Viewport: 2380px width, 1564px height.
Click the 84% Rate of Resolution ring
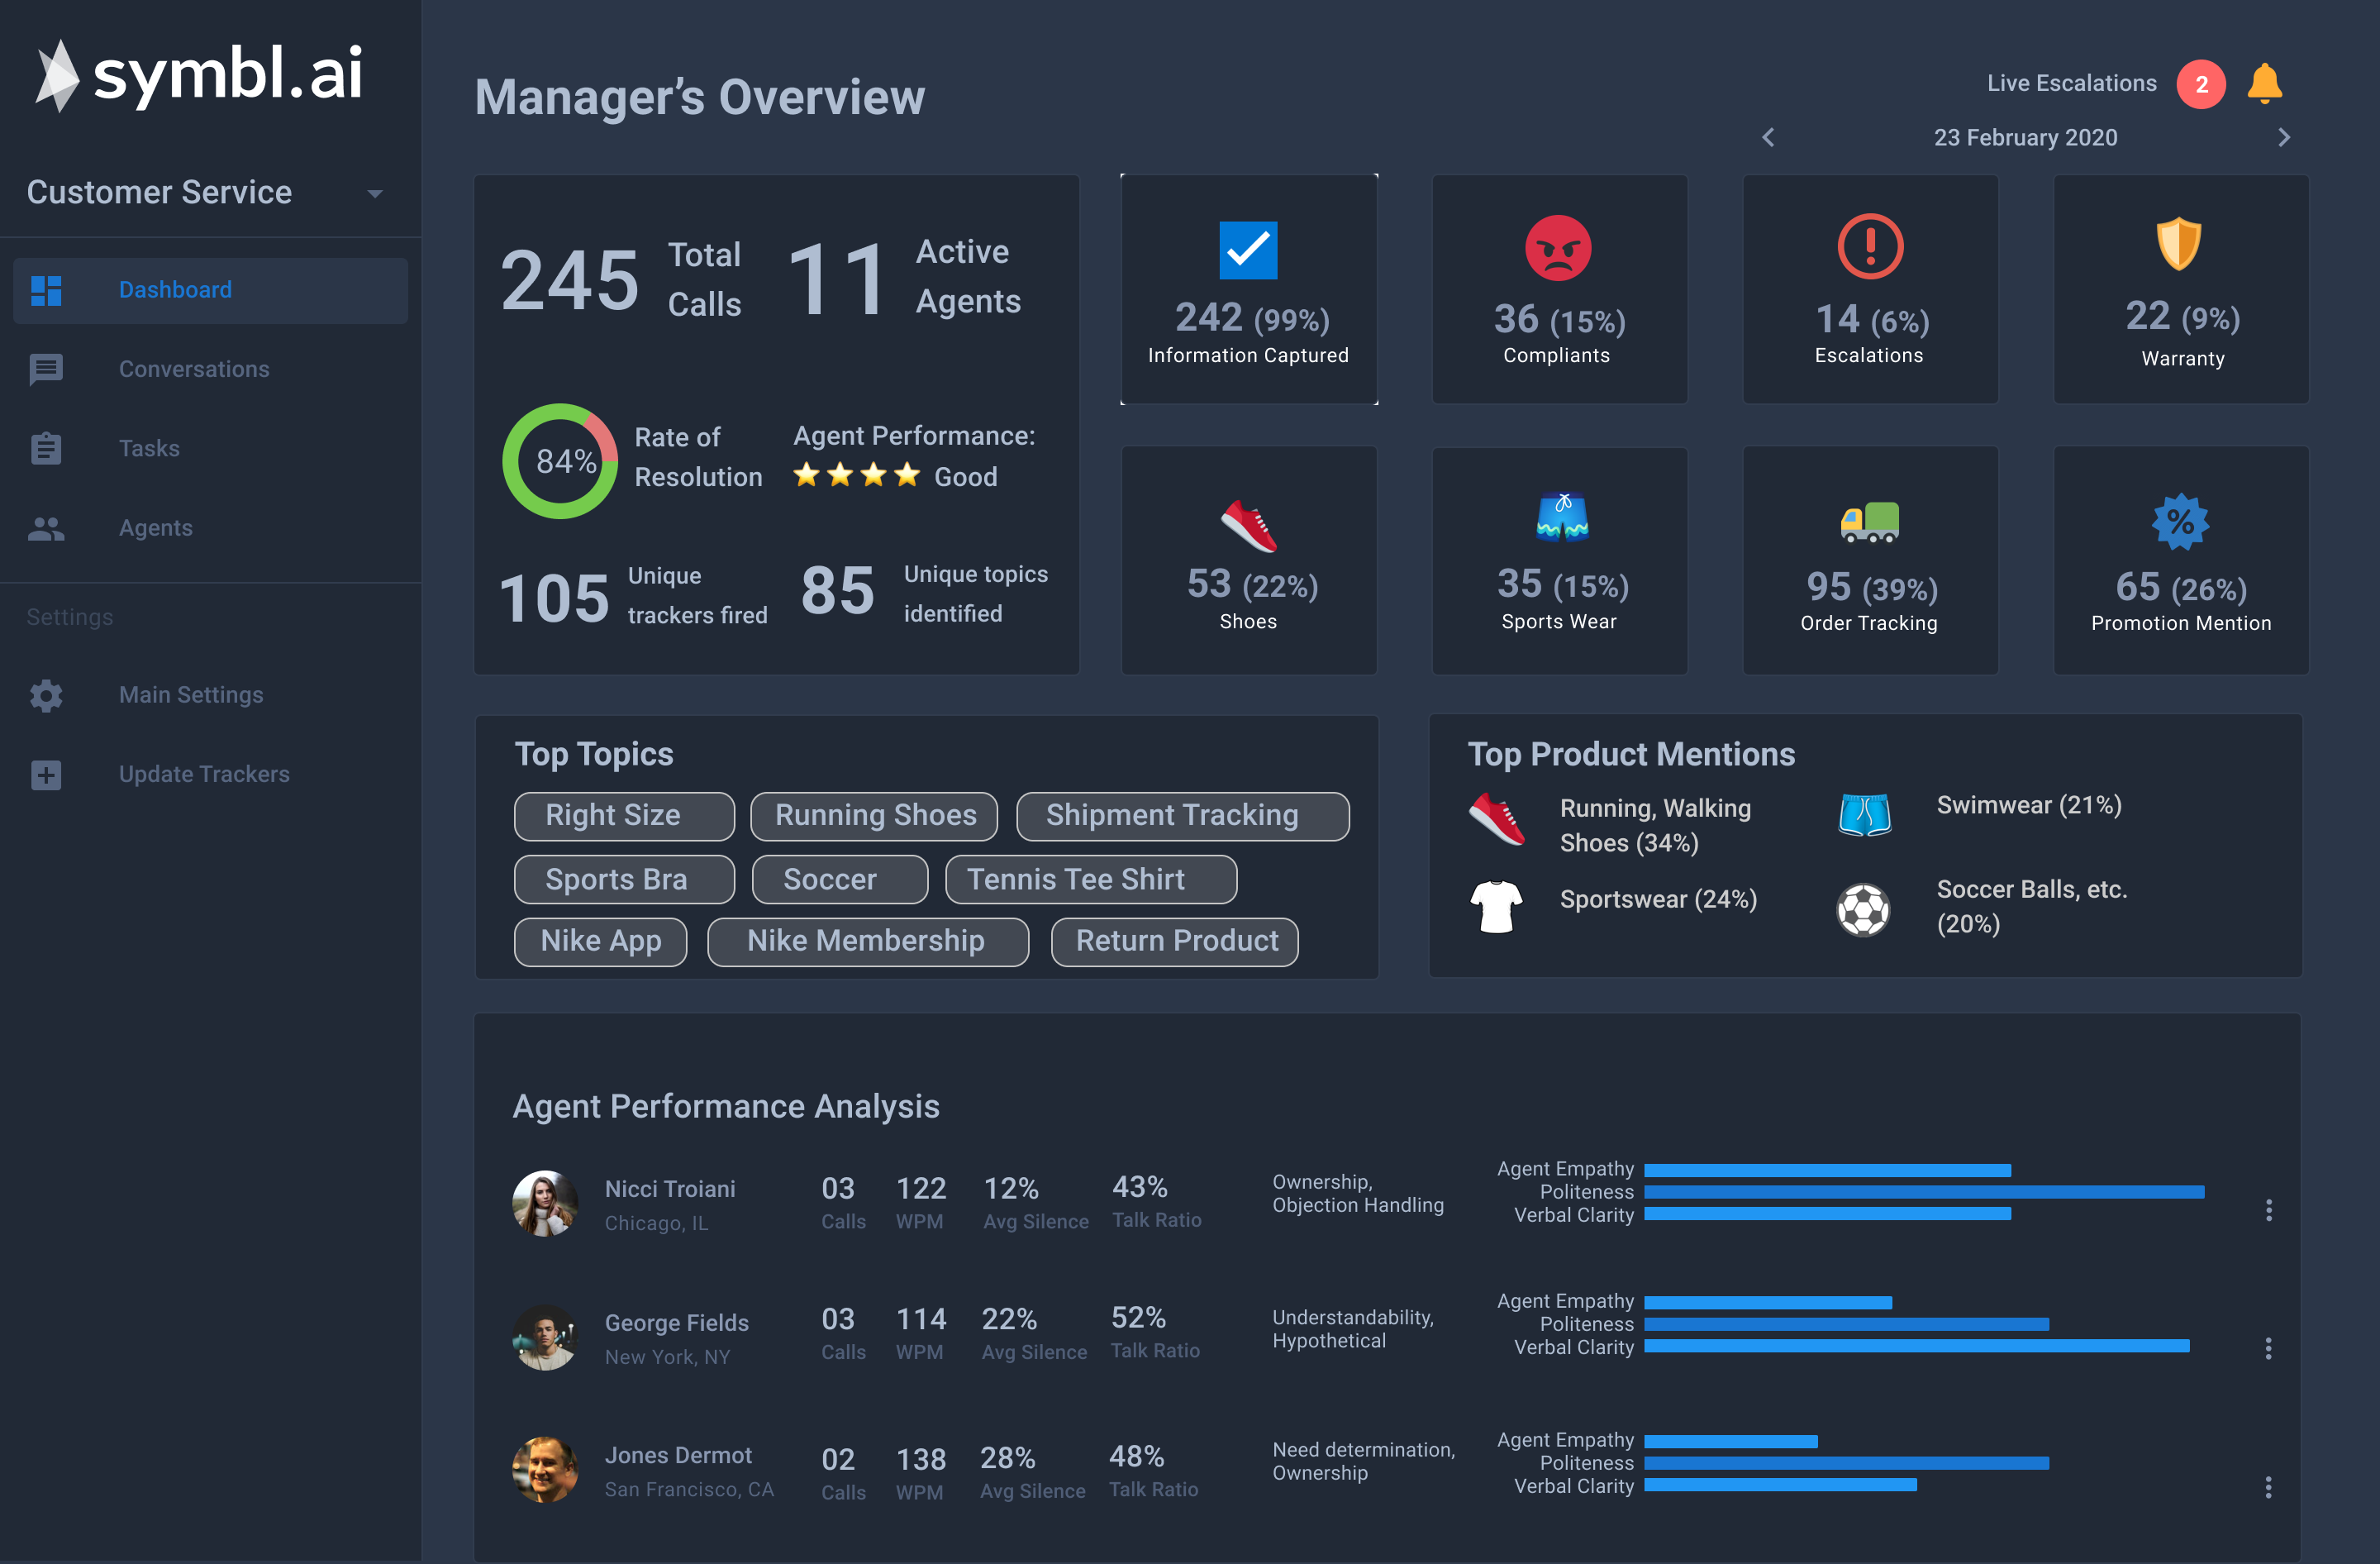click(x=560, y=461)
